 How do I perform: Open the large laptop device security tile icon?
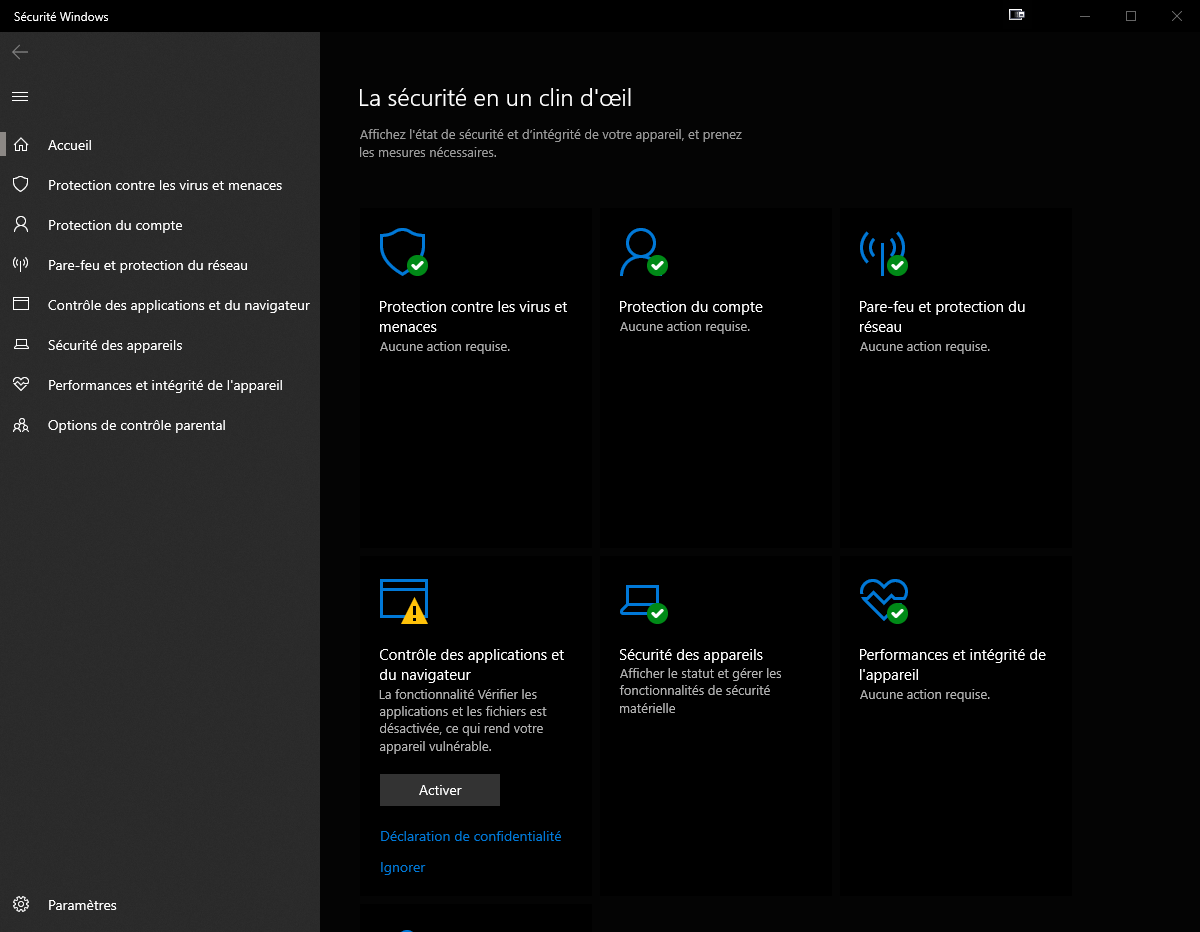pyautogui.click(x=643, y=602)
